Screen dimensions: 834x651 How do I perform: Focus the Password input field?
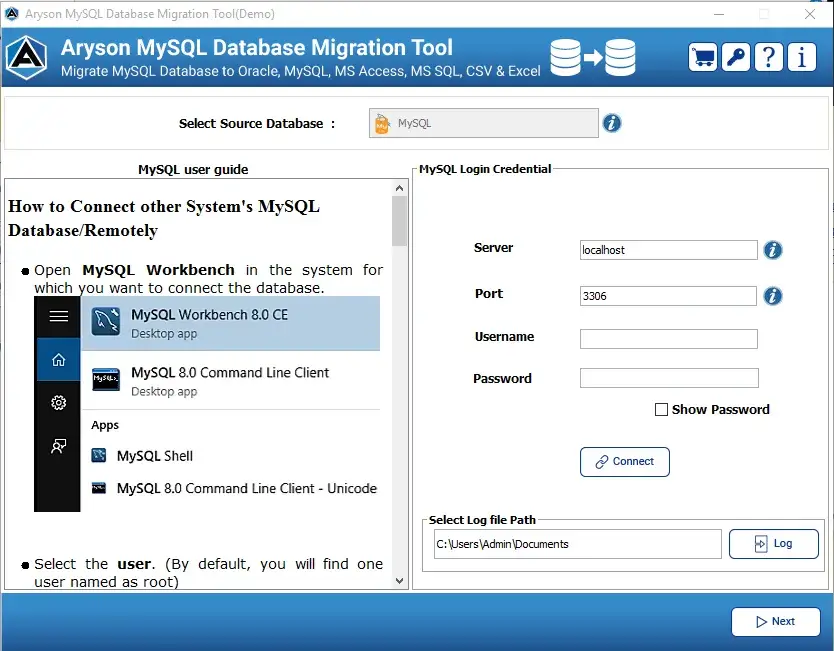(669, 378)
